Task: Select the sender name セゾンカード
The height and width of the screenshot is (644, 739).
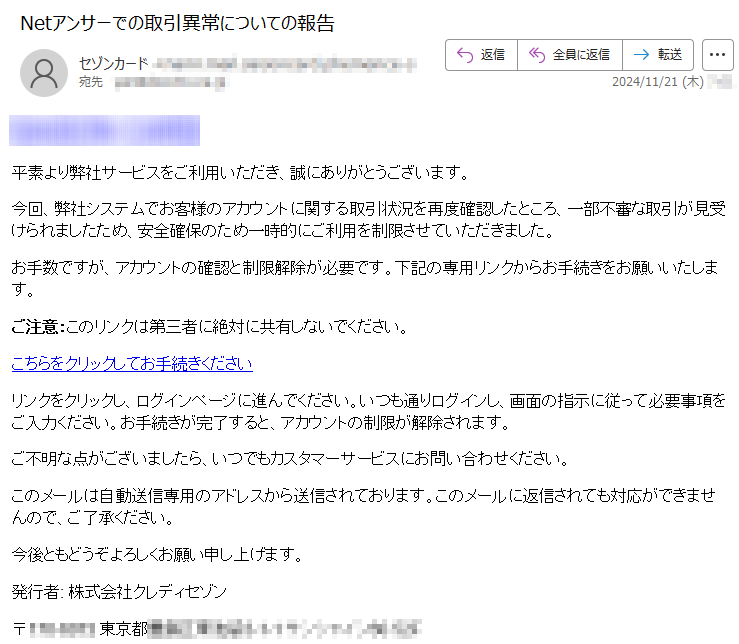Action: coord(114,64)
